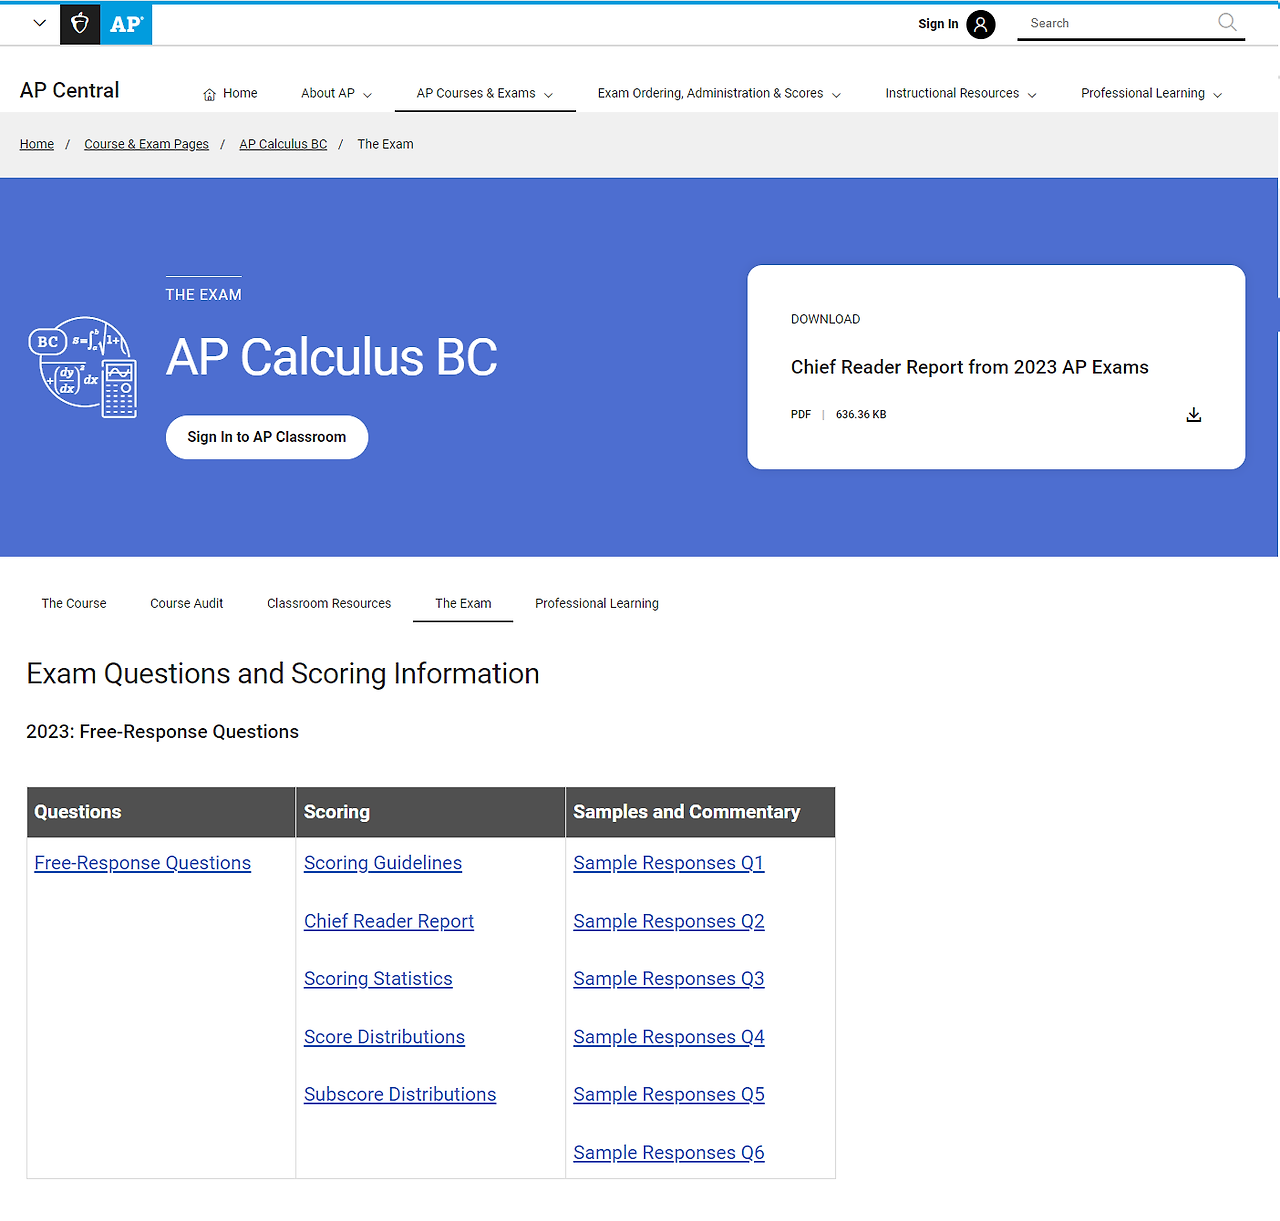
Task: Switch to Course Audit tab
Action: tap(186, 603)
